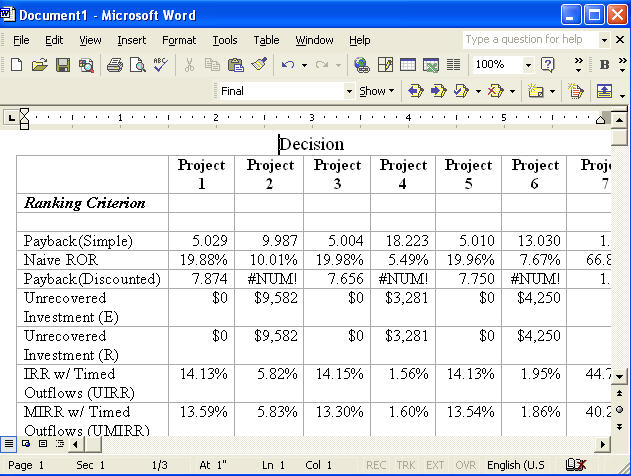Open the Show dropdown on reviewing toolbar
The height and width of the screenshot is (476, 631).
pos(376,91)
